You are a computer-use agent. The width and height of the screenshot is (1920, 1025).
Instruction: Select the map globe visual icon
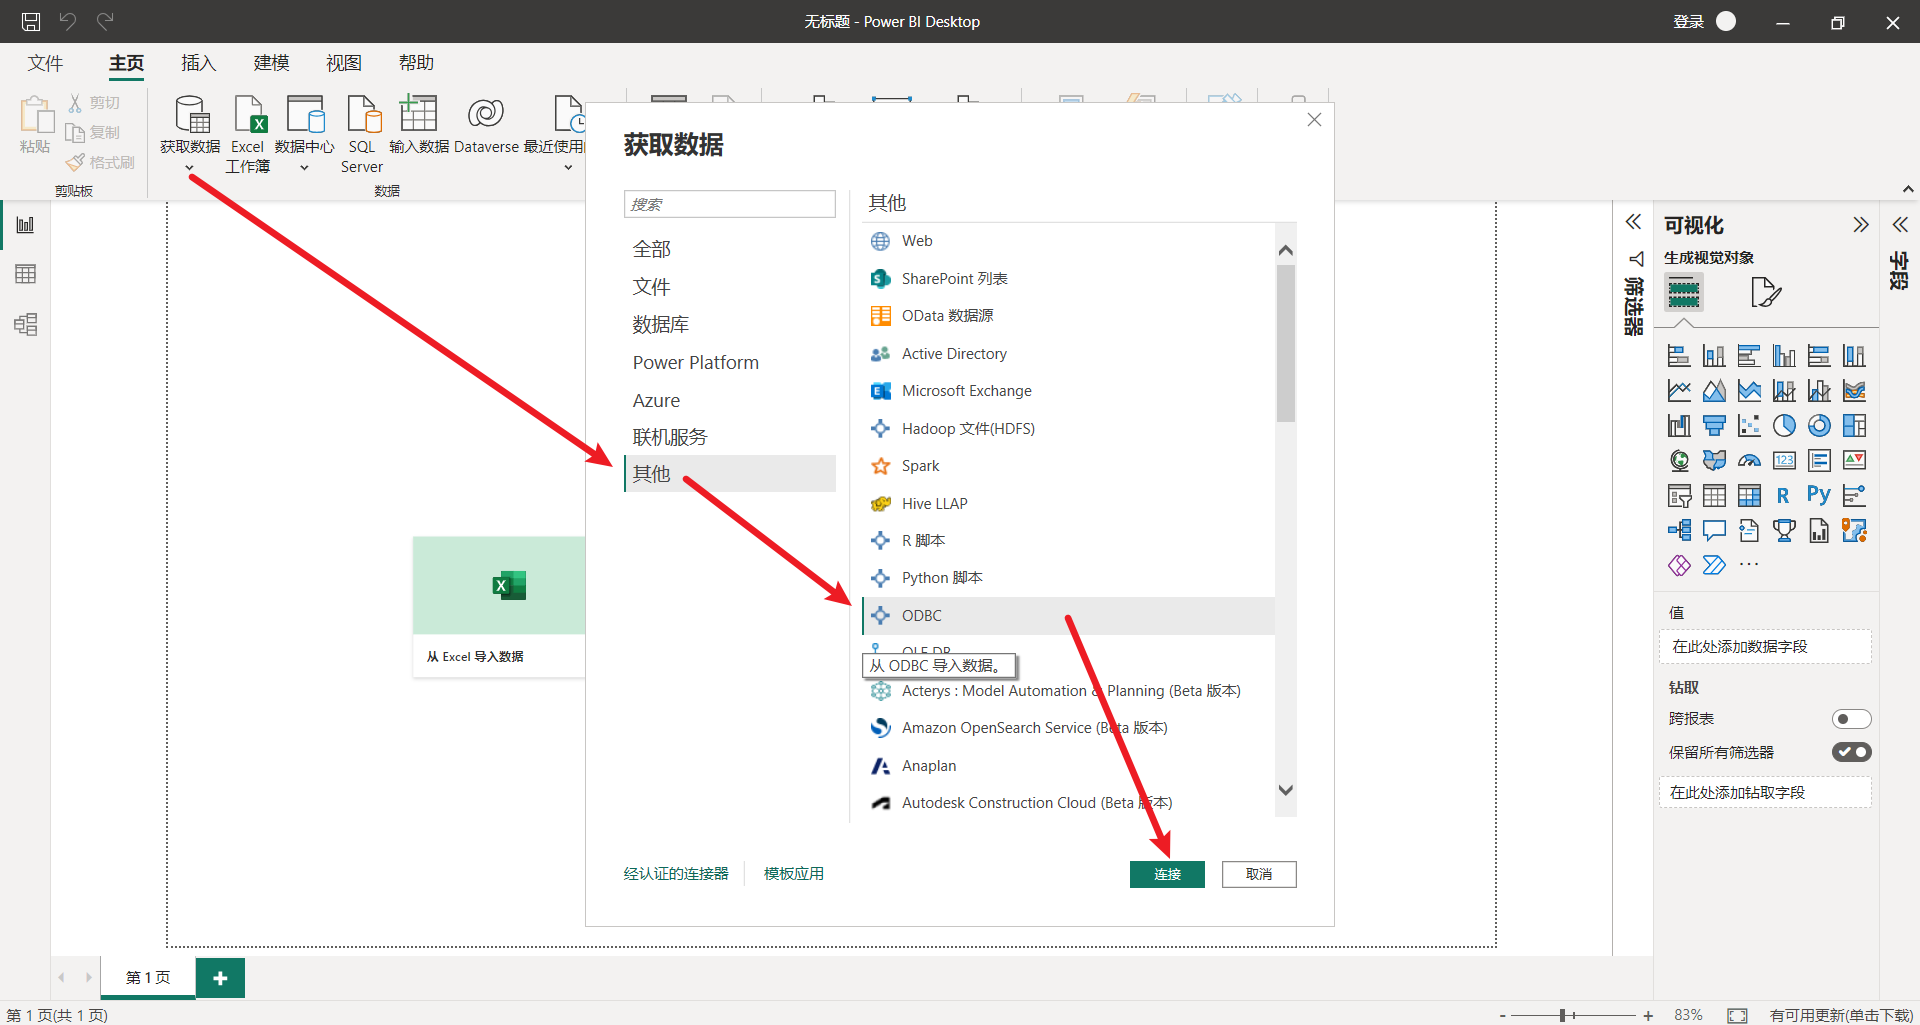(1679, 460)
